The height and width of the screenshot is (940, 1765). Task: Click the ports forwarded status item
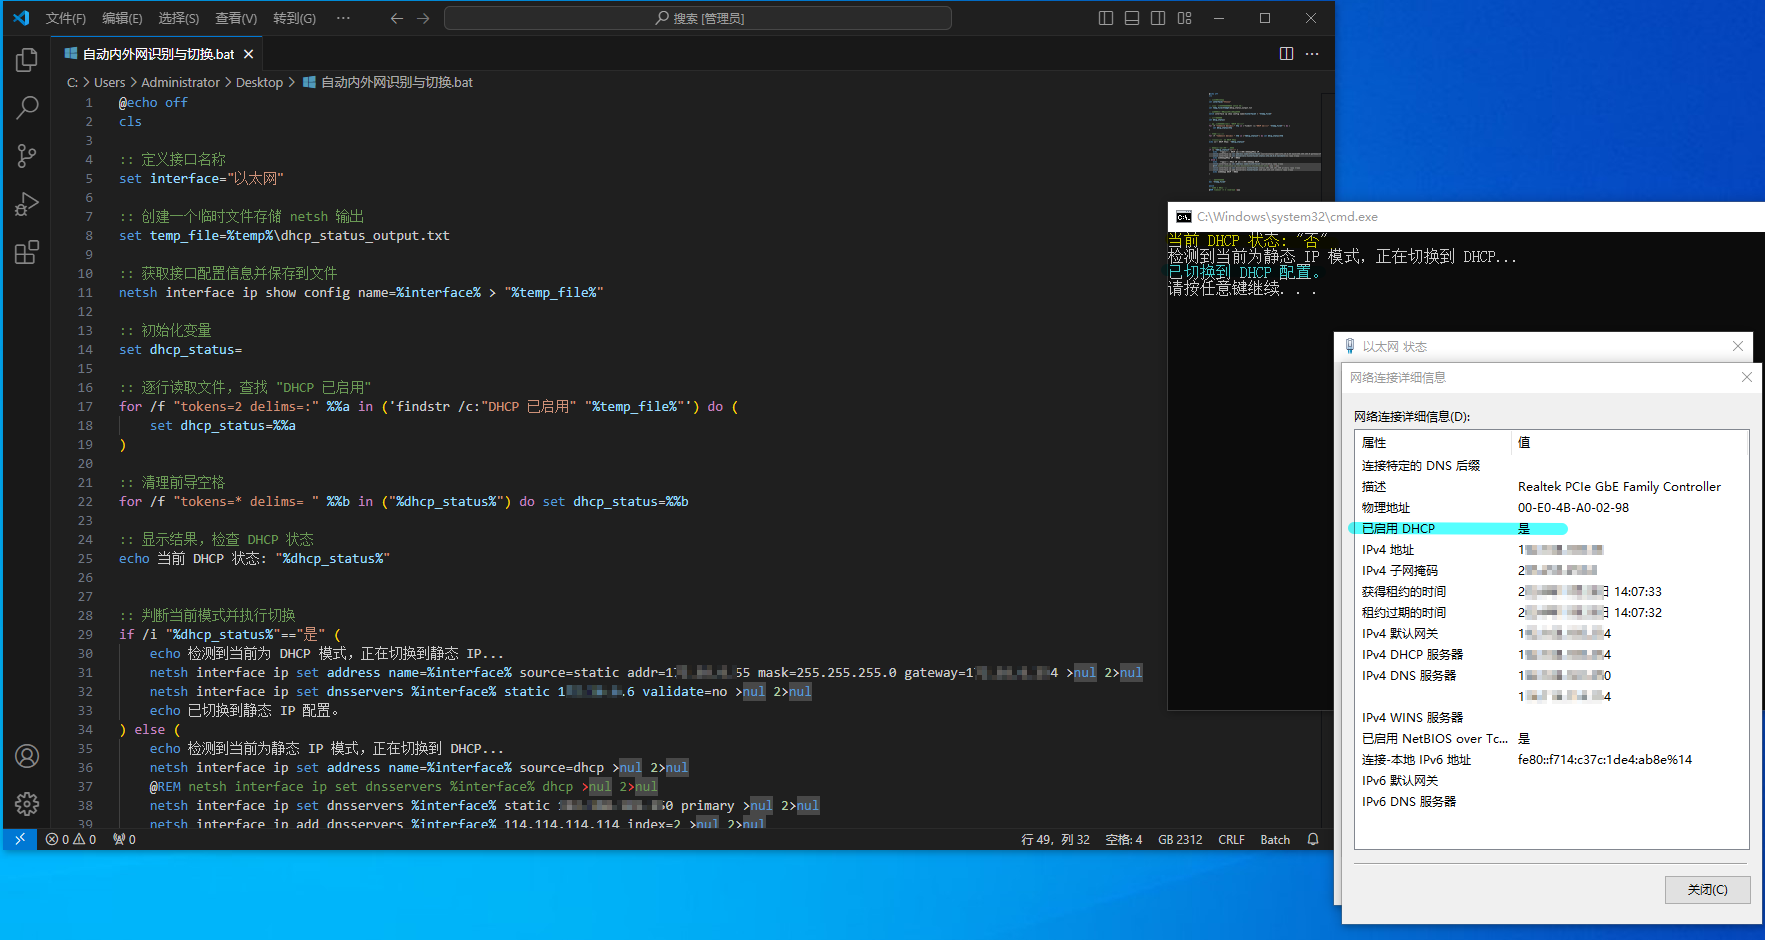[x=124, y=839]
